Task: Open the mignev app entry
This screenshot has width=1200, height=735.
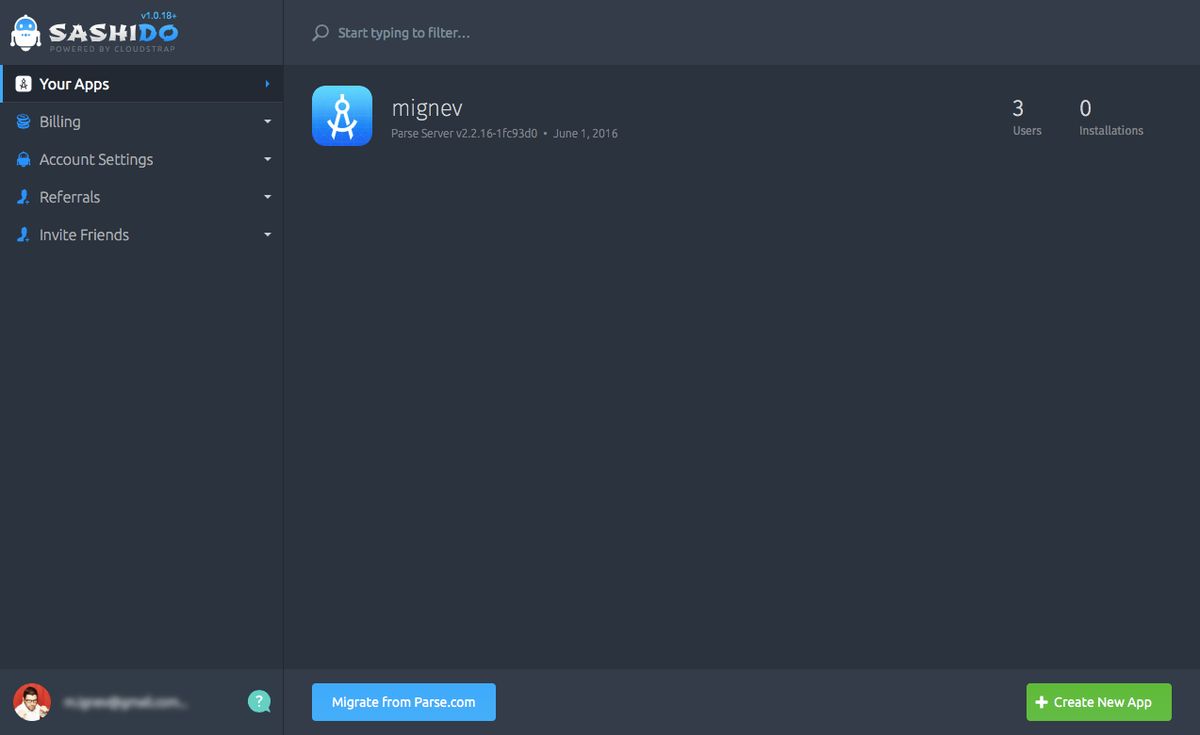Action: coord(428,107)
